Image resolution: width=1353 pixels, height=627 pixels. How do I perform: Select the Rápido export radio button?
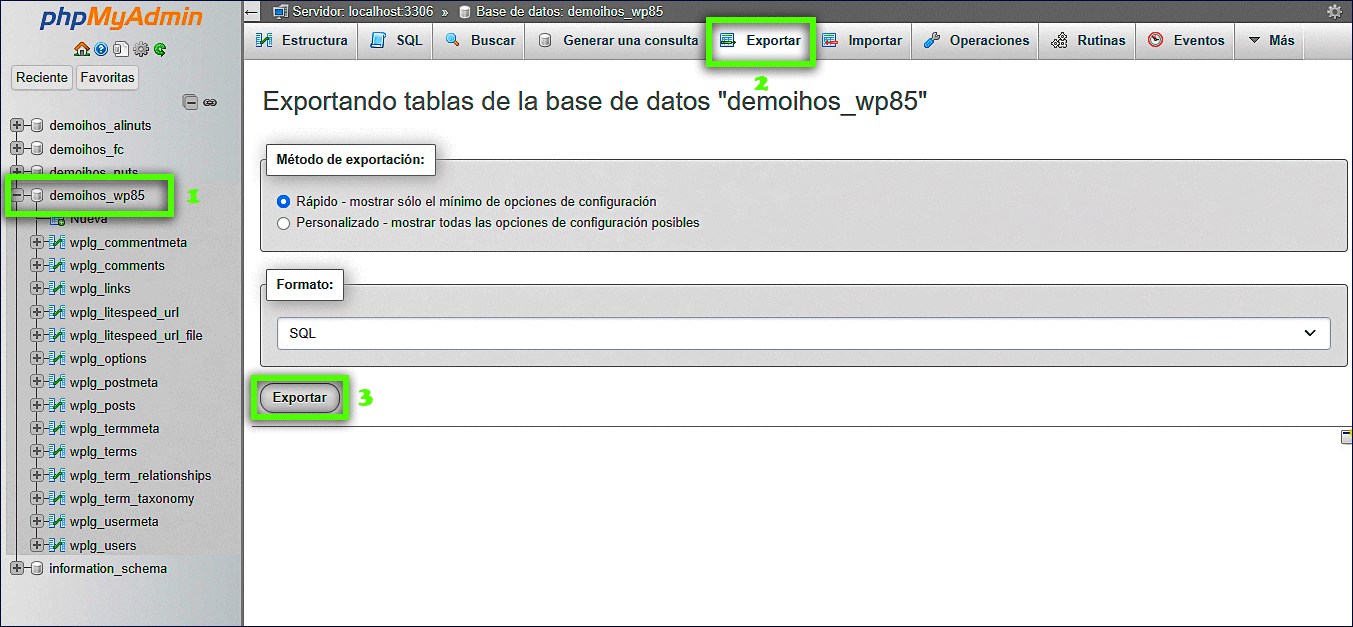pyautogui.click(x=282, y=201)
